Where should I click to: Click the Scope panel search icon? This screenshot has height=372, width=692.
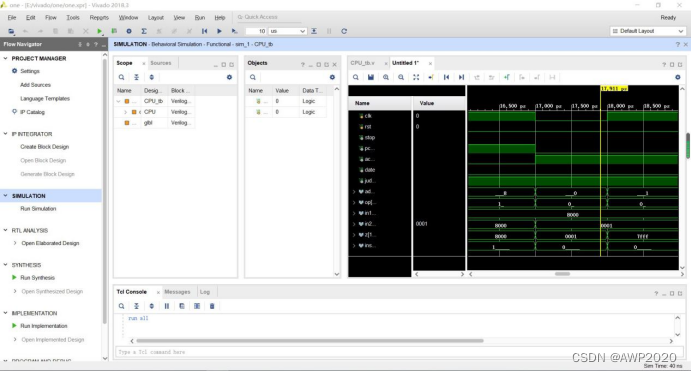click(x=121, y=77)
